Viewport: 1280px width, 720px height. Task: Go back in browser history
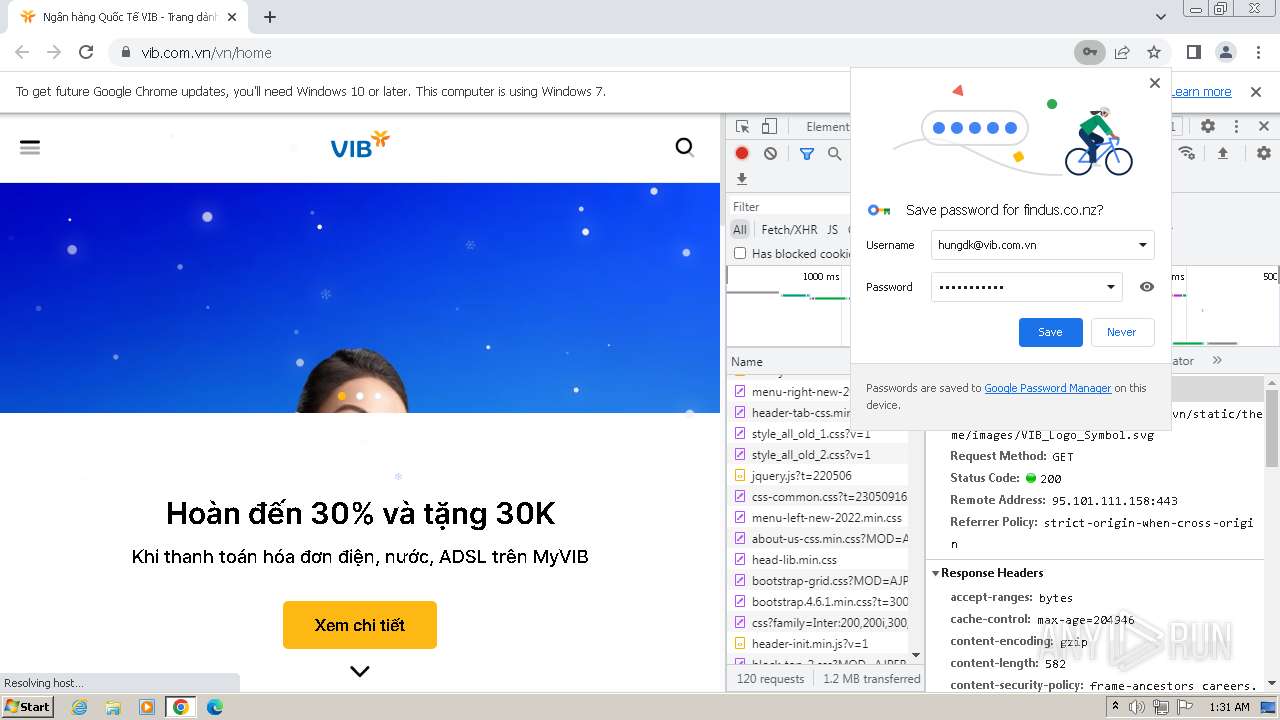pos(22,52)
